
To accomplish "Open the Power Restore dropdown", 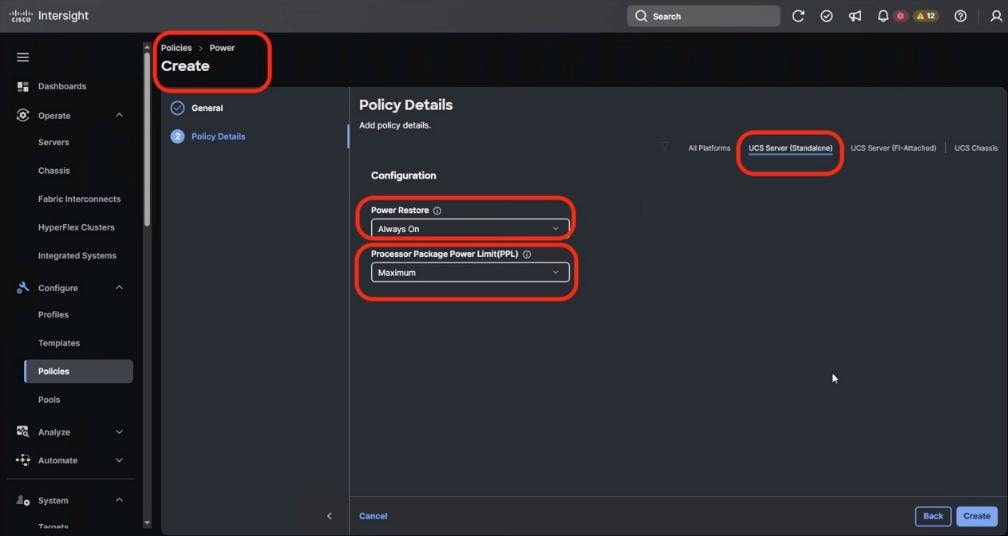I will click(x=470, y=229).
